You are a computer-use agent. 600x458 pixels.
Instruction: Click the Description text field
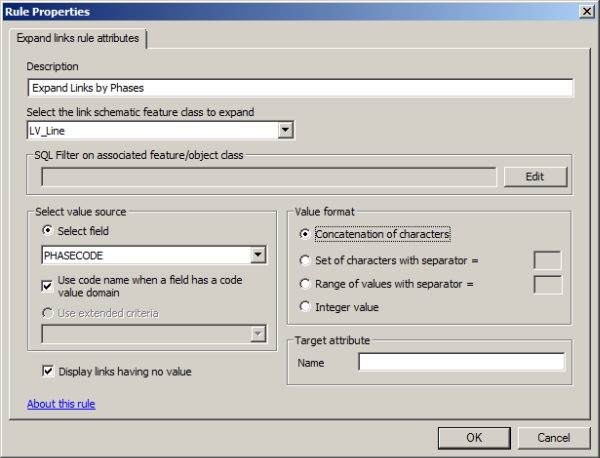click(300, 88)
